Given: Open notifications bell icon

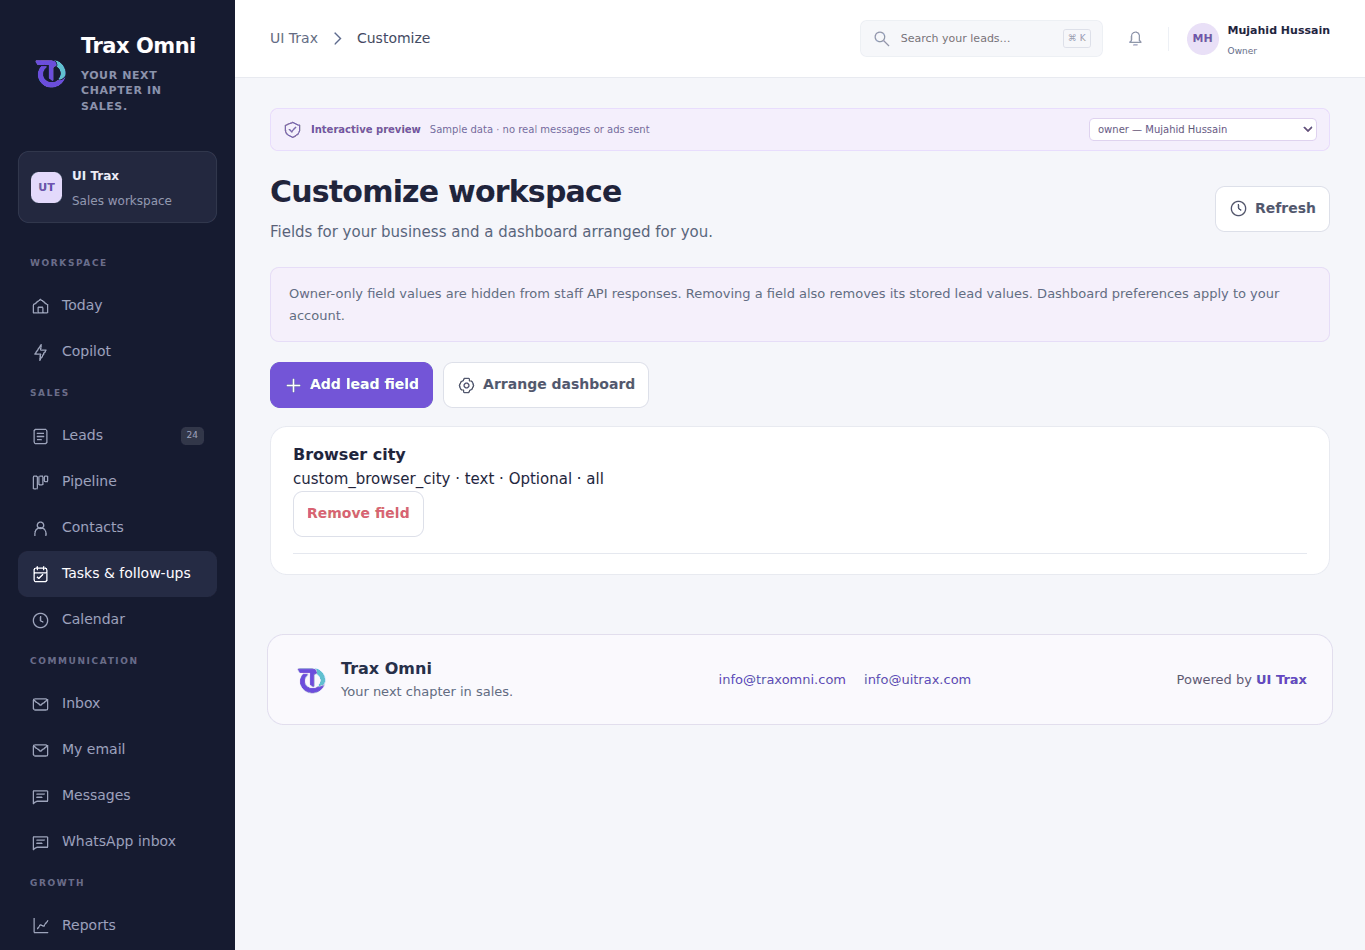Looking at the screenshot, I should (x=1135, y=39).
